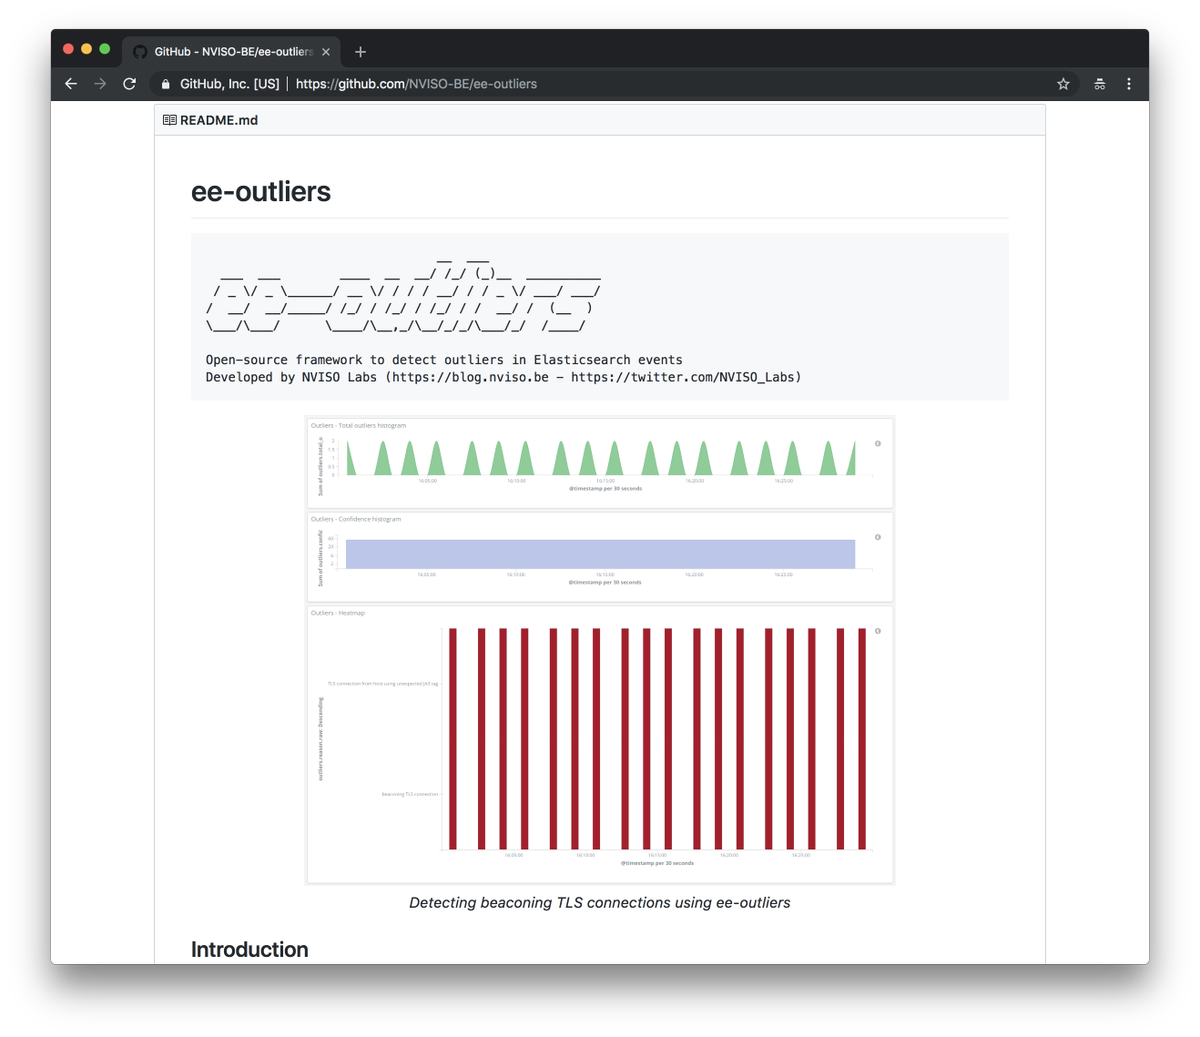Click README.md file header
Viewport: 1200px width, 1037px height.
point(600,120)
